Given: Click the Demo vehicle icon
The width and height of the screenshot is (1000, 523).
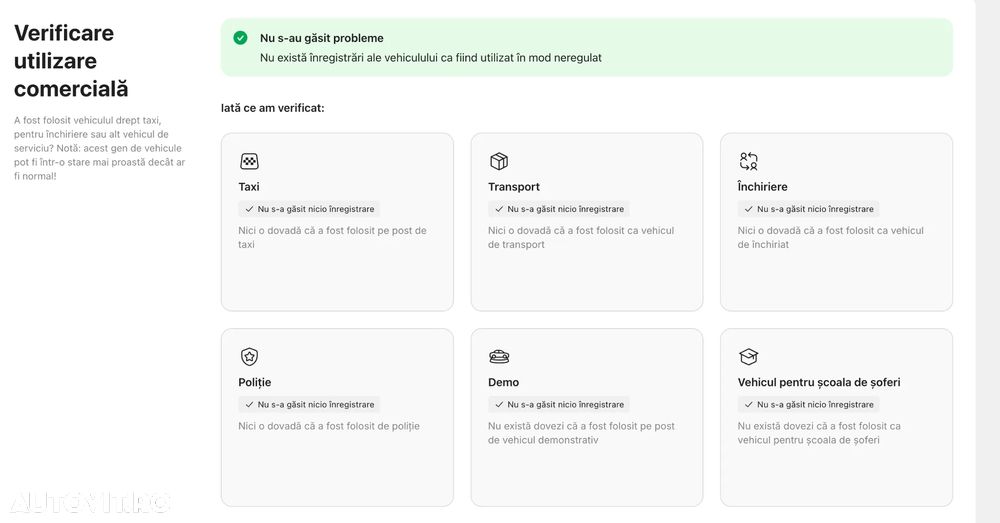Looking at the screenshot, I should tap(499, 357).
